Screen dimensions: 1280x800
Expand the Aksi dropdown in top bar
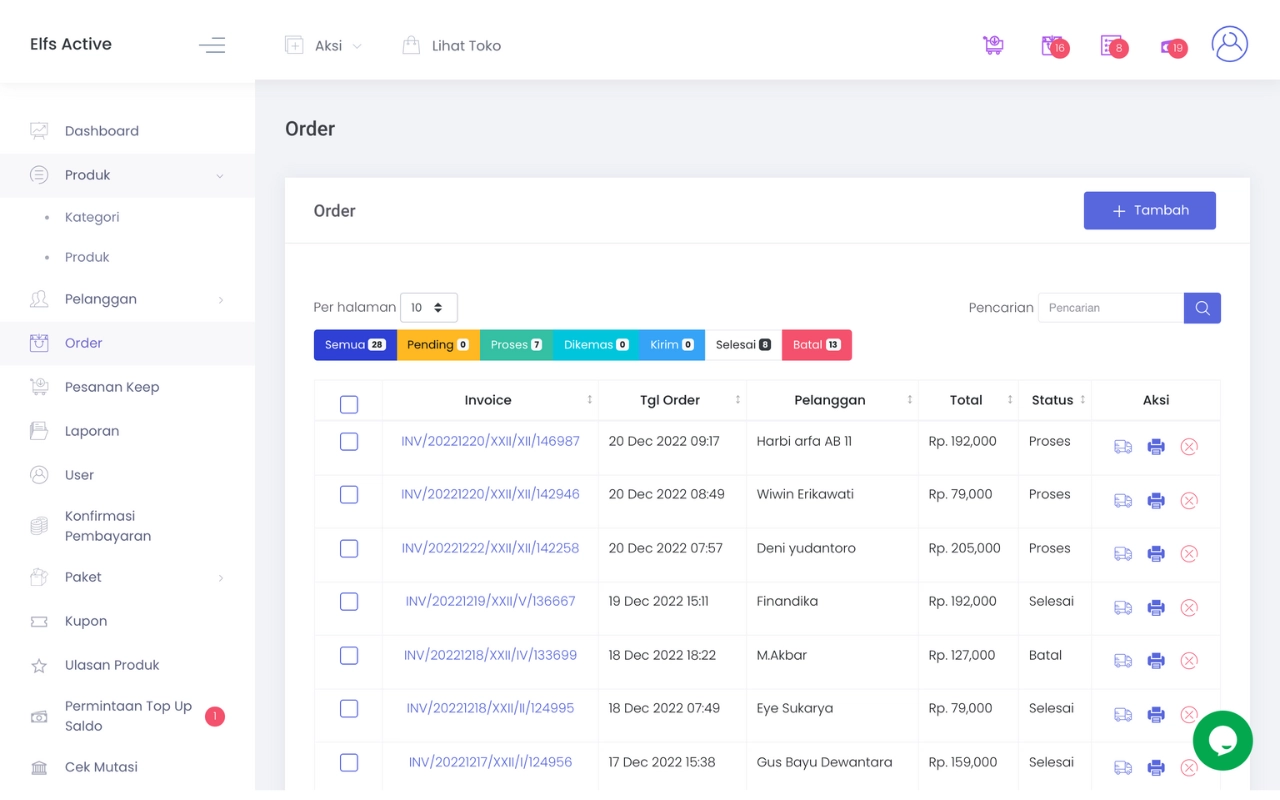click(x=324, y=46)
